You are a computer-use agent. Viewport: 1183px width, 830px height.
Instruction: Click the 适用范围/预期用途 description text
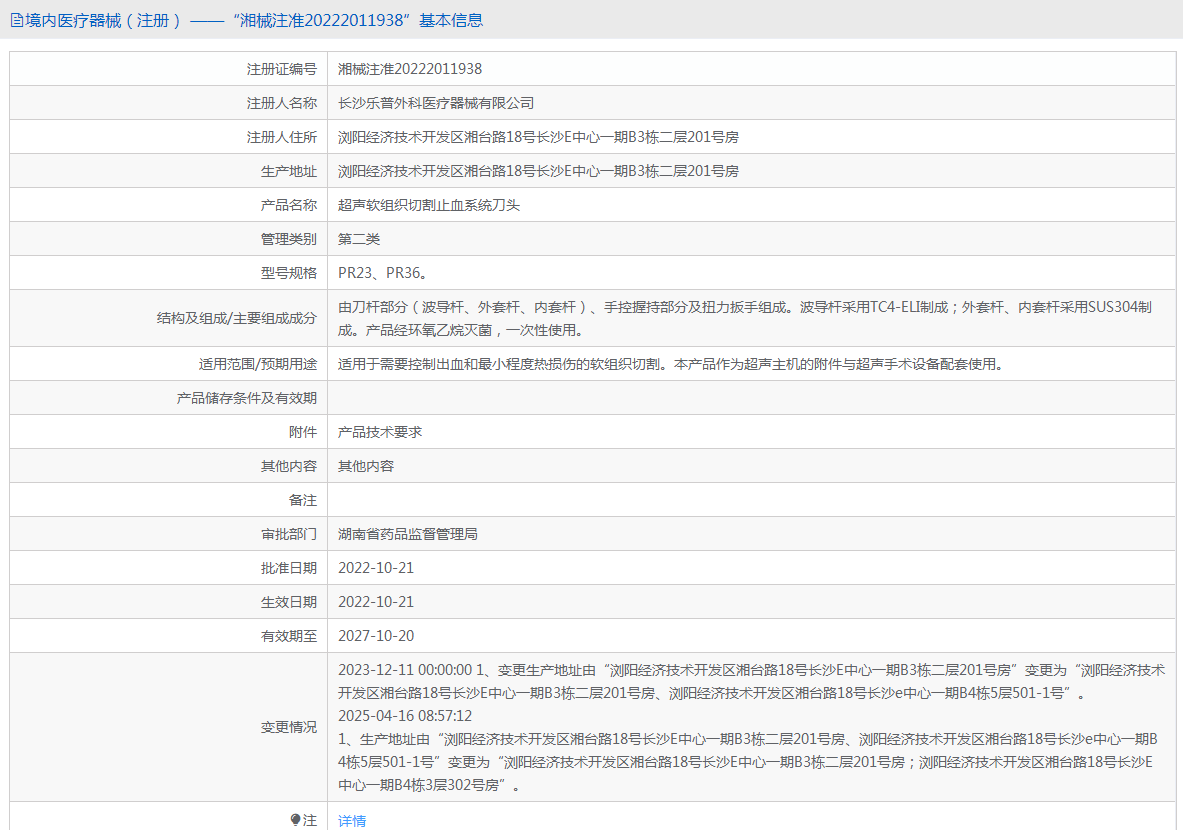click(670, 364)
